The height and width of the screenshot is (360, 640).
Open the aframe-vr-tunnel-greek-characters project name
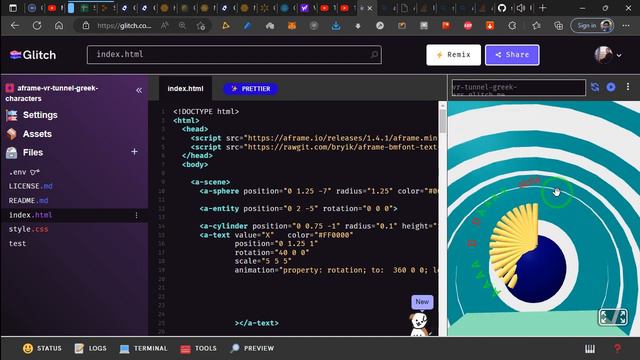52,93
